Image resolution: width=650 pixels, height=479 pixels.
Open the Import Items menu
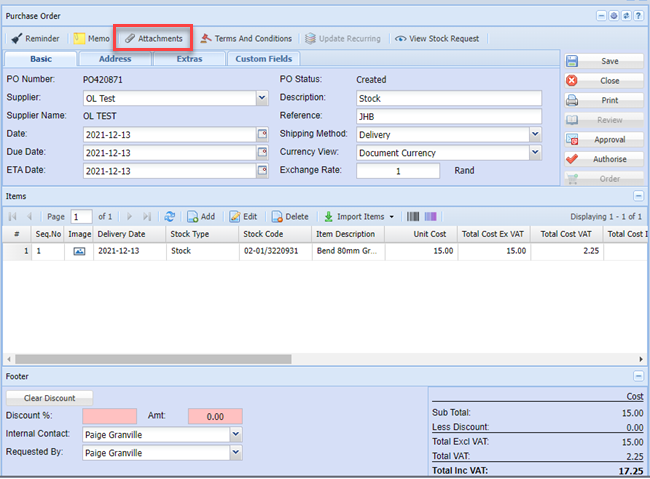tap(359, 216)
